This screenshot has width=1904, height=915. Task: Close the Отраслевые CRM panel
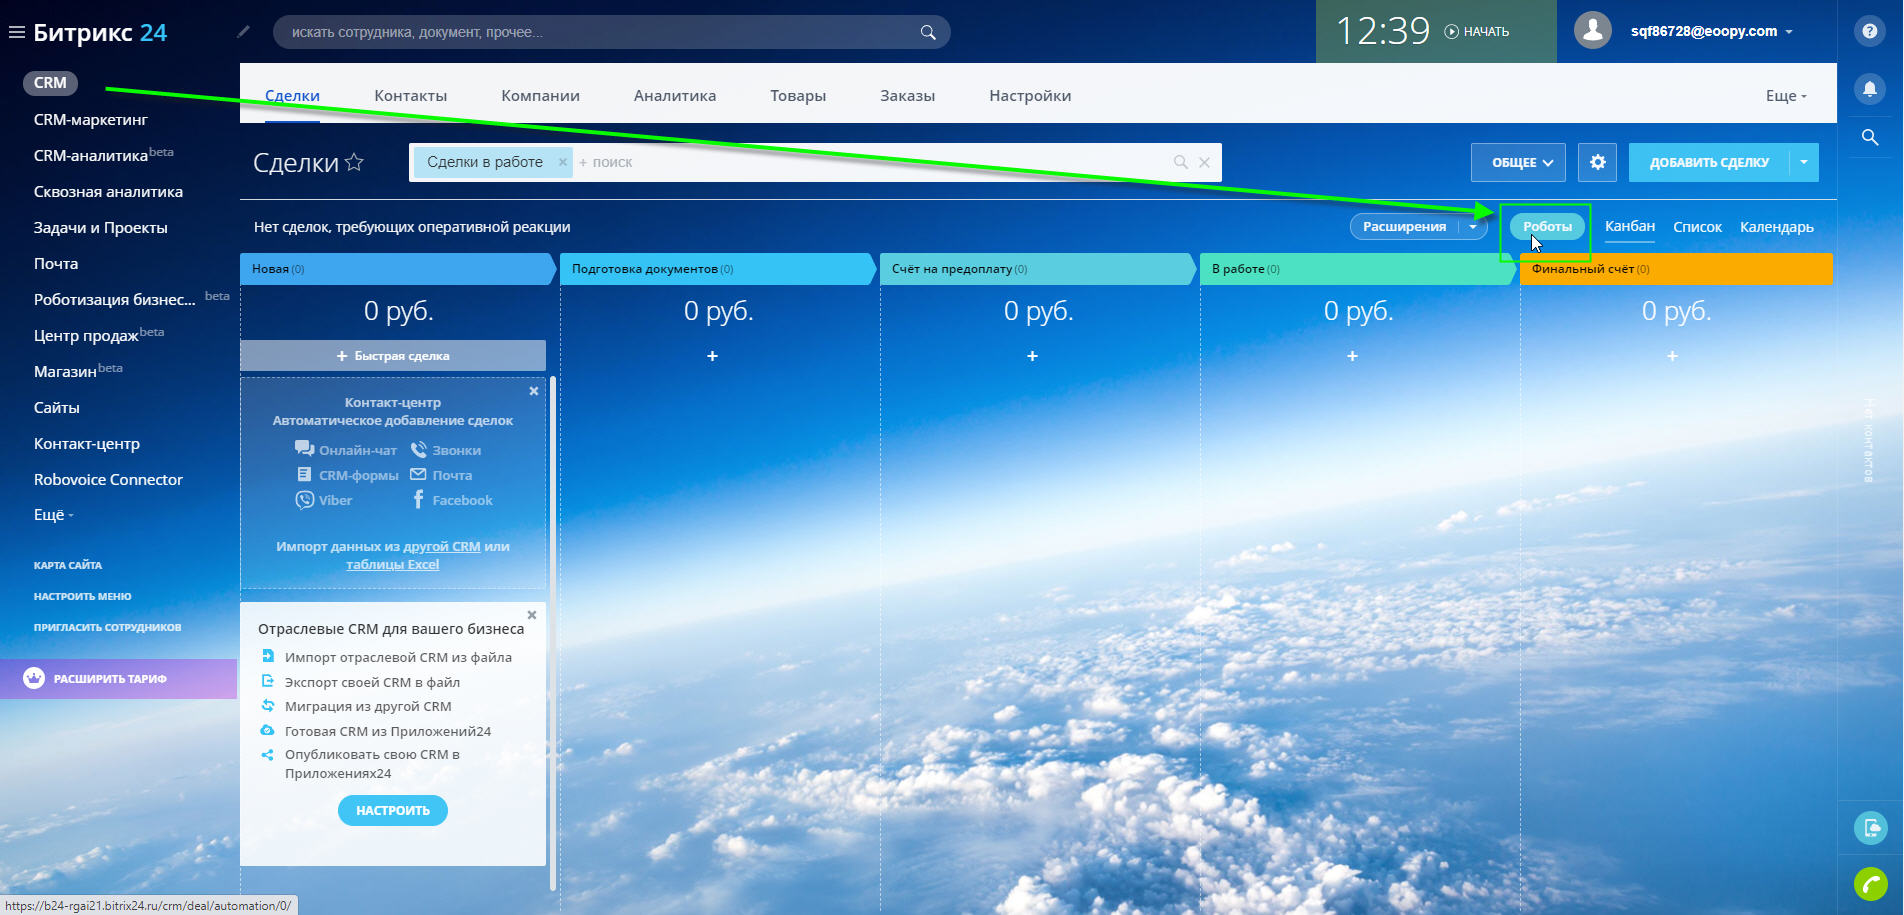pyautogui.click(x=532, y=615)
